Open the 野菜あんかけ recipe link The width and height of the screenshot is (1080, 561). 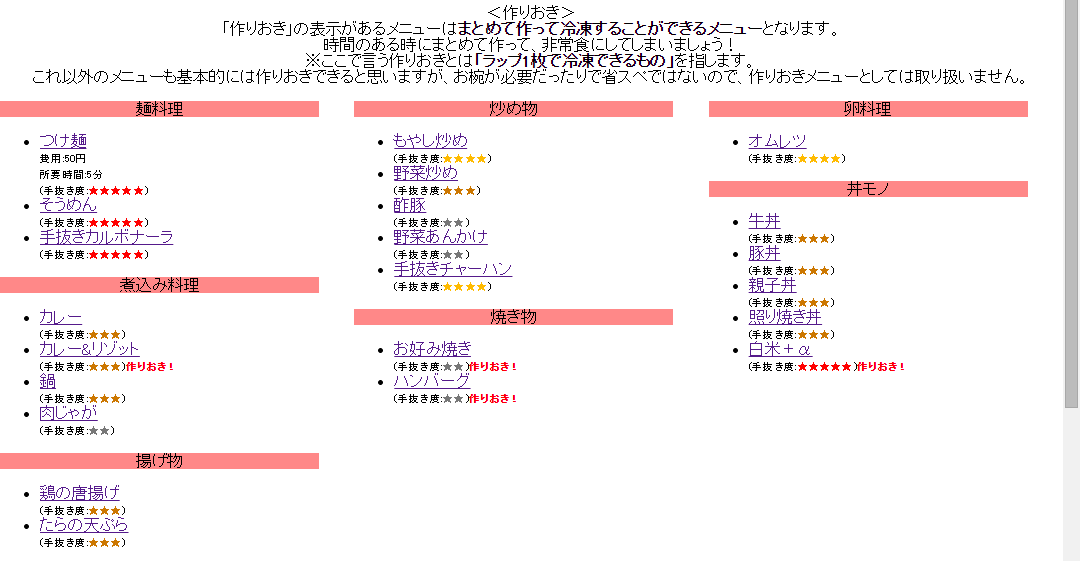tap(440, 237)
